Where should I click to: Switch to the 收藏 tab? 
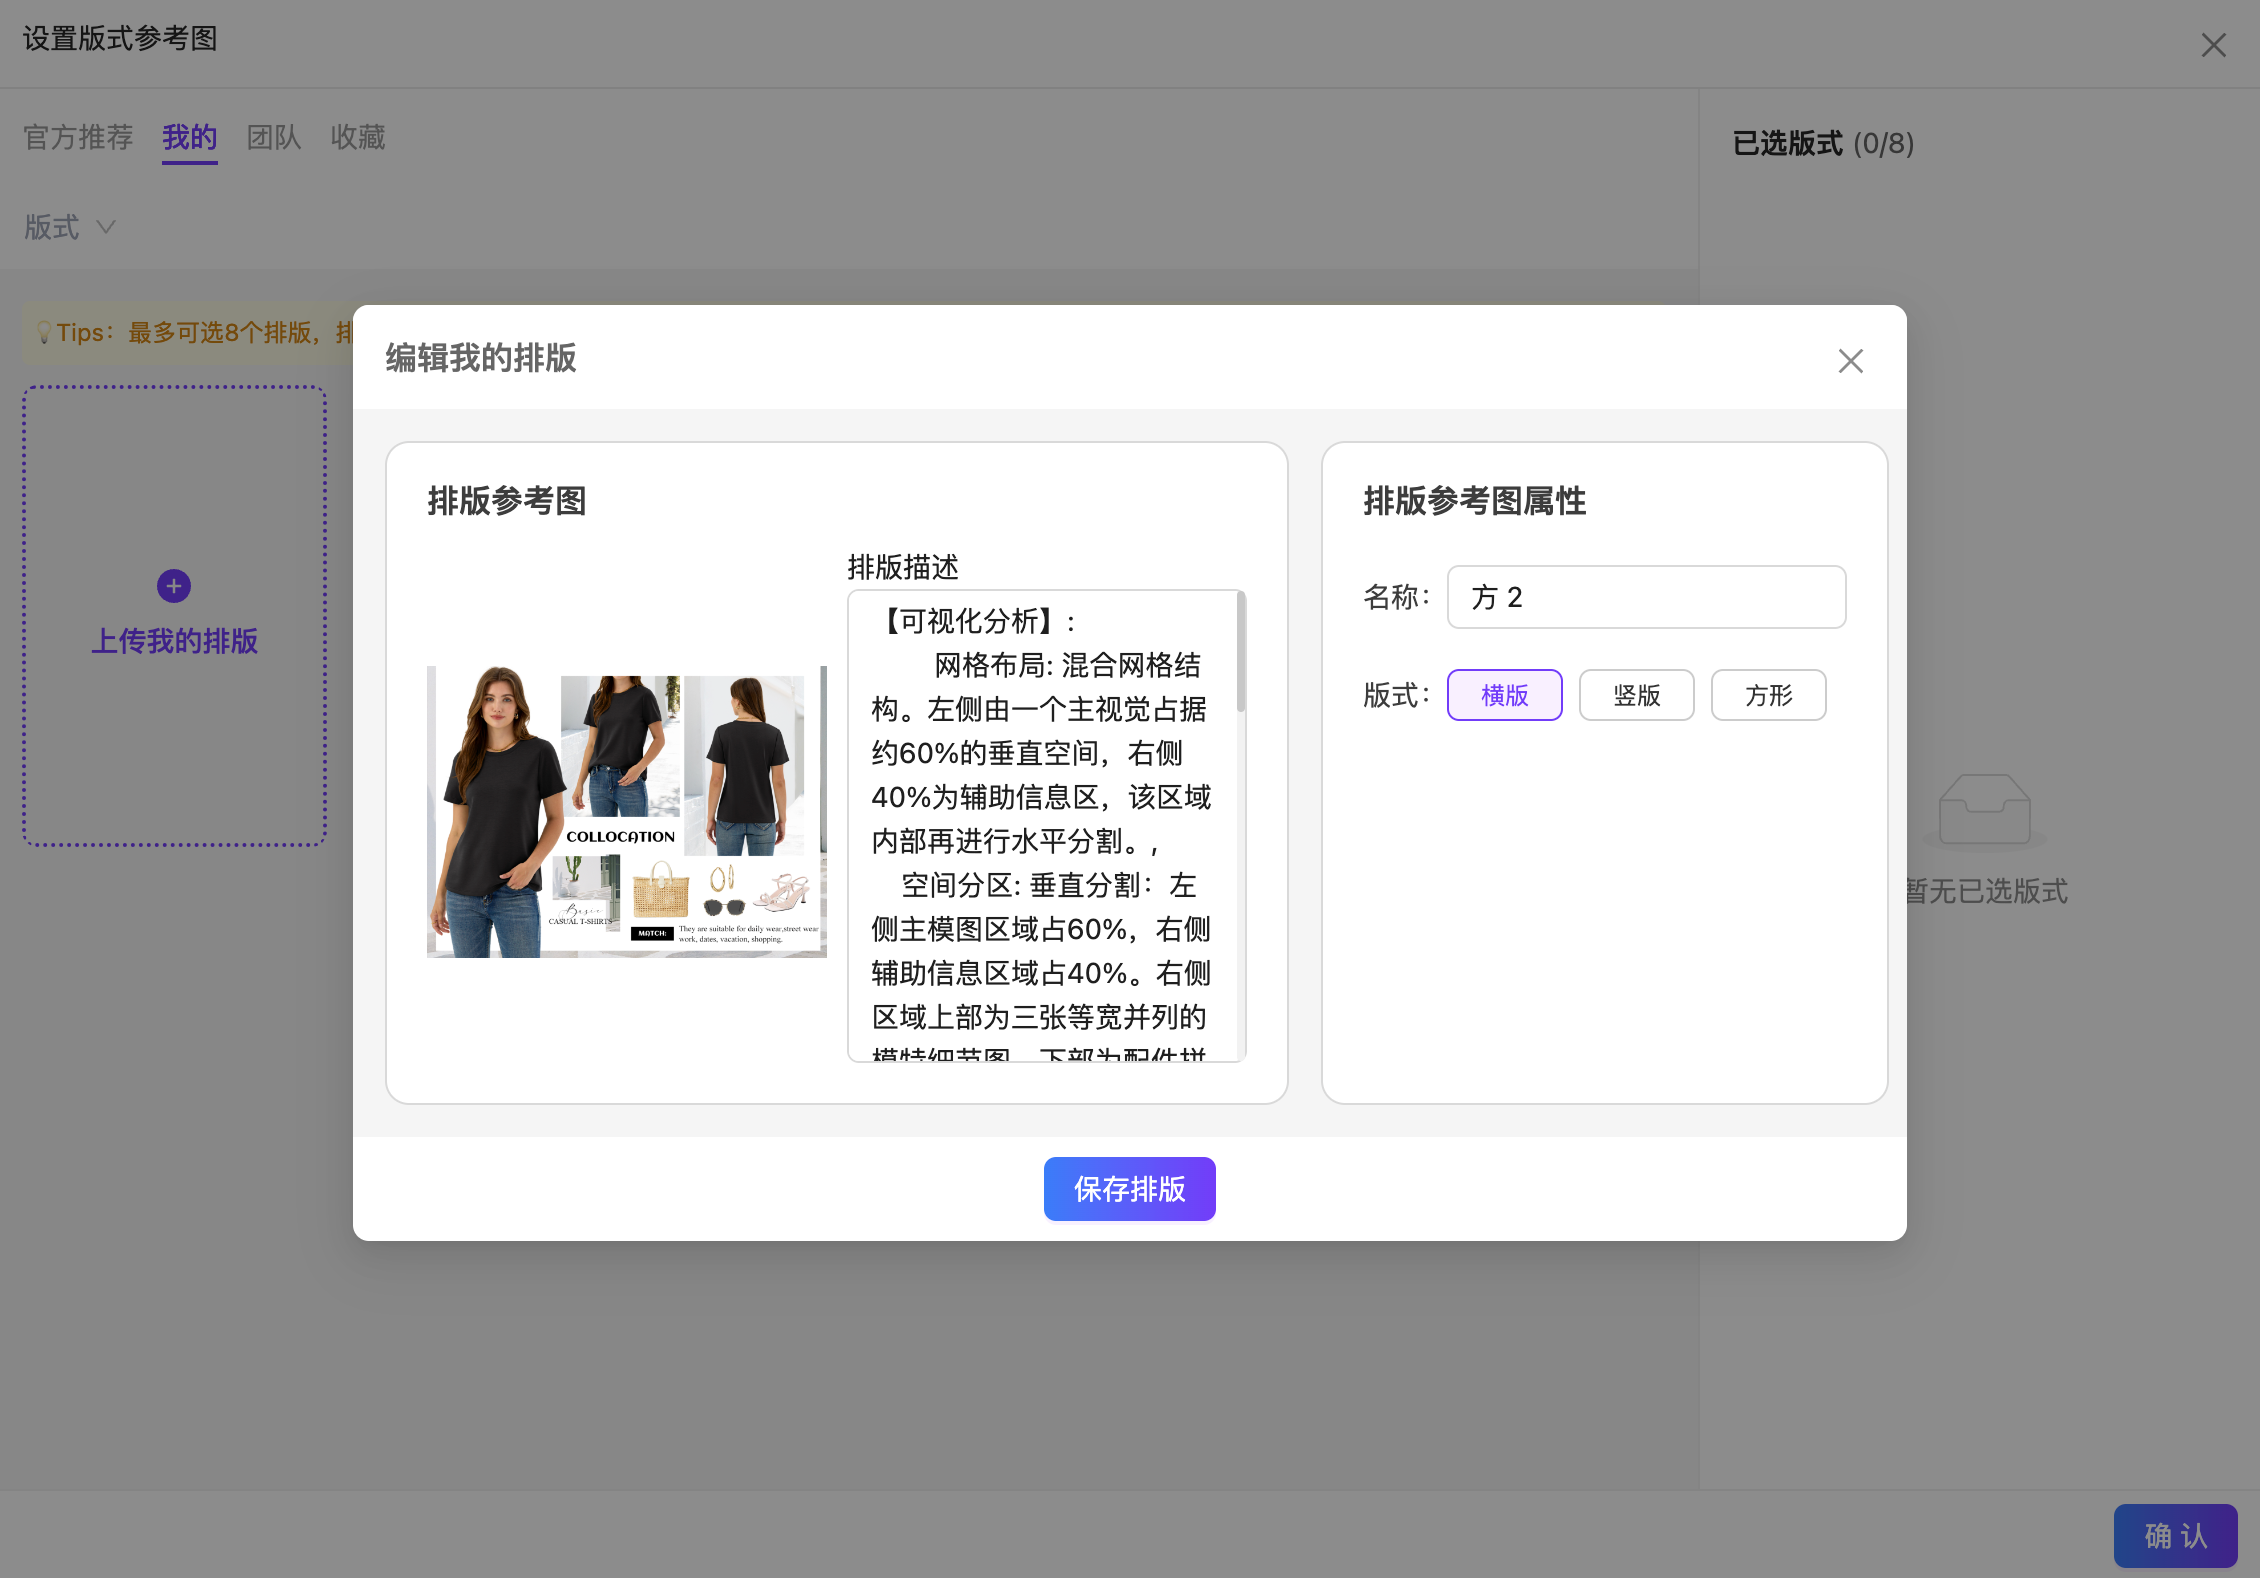[x=358, y=137]
